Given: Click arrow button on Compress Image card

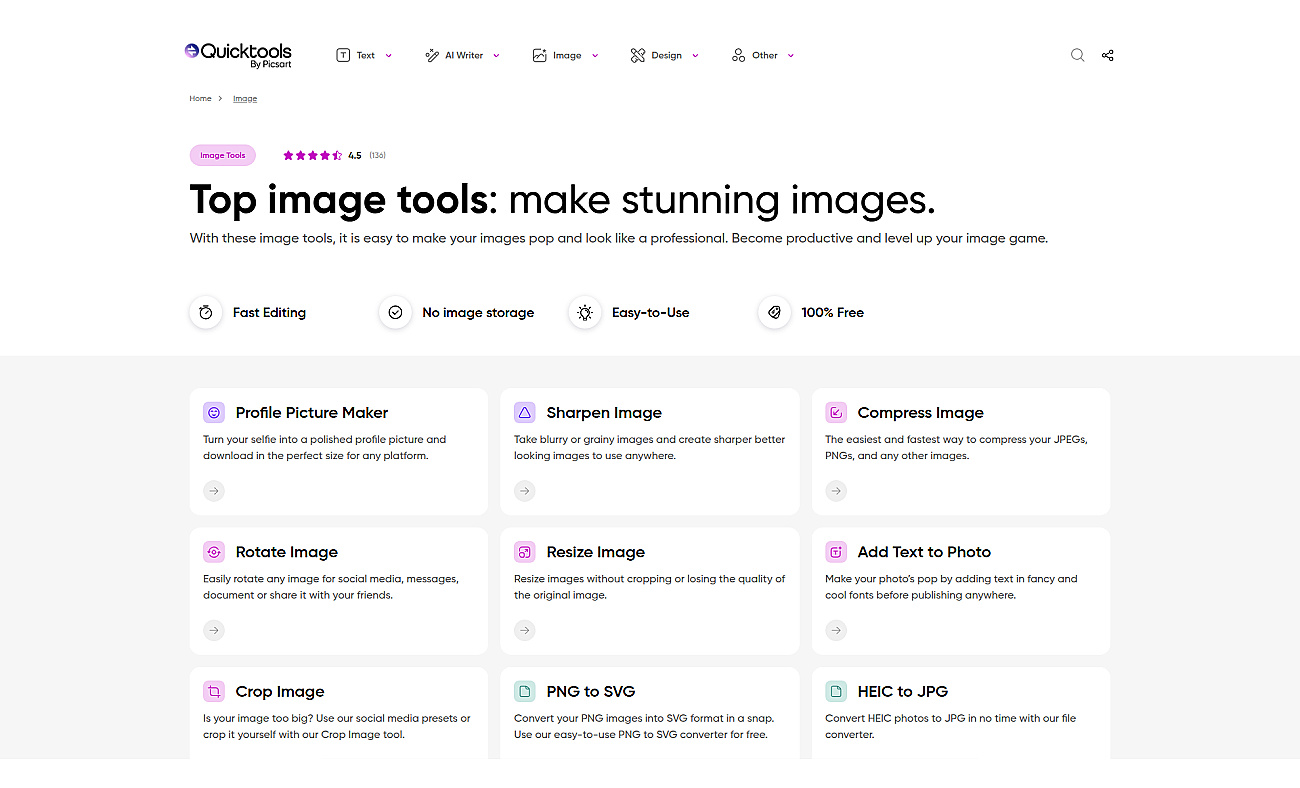Looking at the screenshot, I should pos(836,491).
